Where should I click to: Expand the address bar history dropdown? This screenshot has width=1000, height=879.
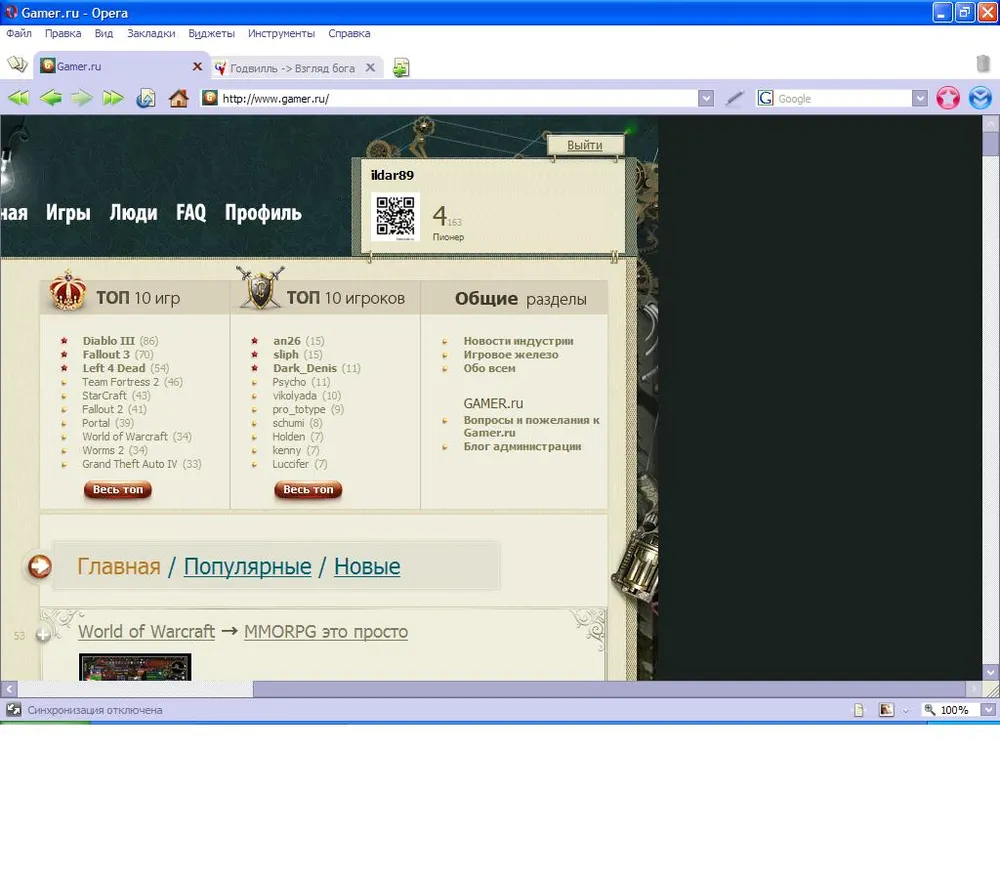coord(705,98)
